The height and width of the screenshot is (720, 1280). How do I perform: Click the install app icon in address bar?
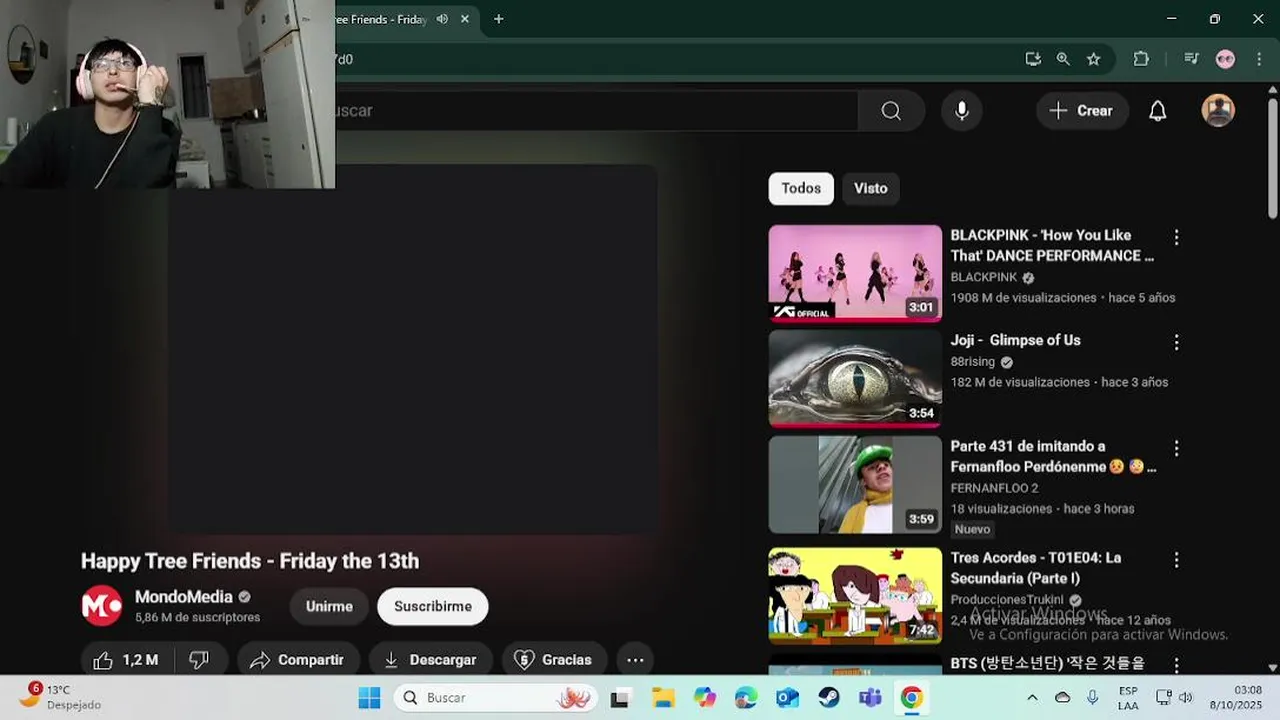1033,59
